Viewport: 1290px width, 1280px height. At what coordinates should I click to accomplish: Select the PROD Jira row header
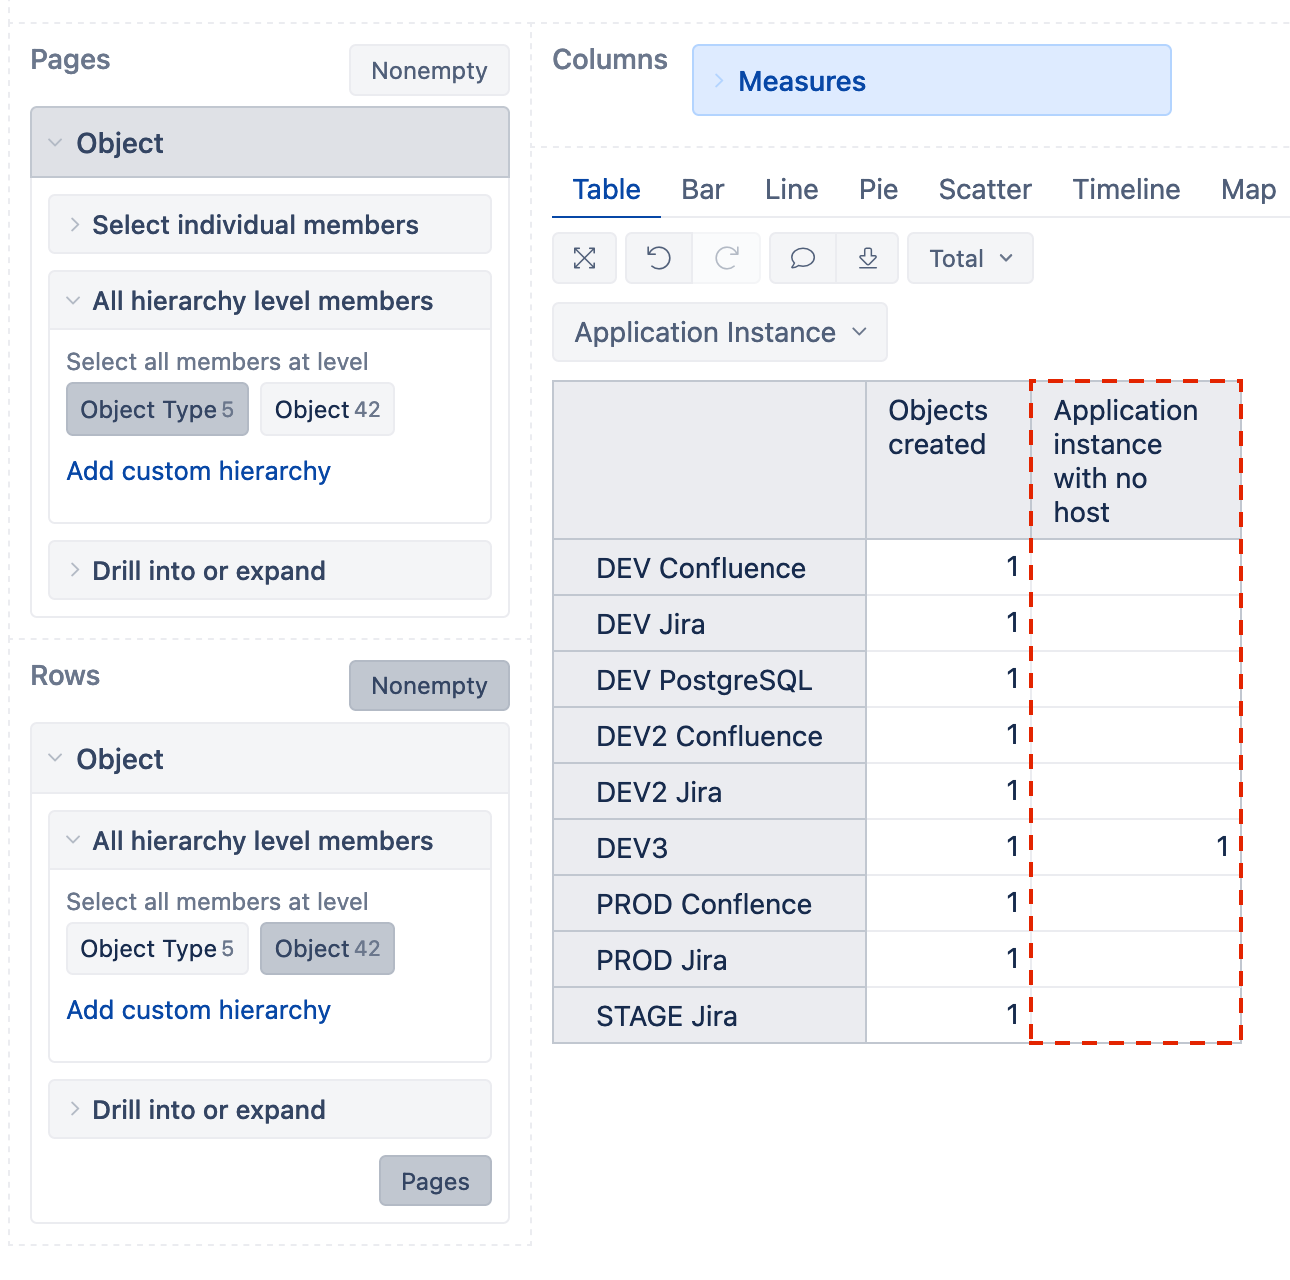[709, 960]
